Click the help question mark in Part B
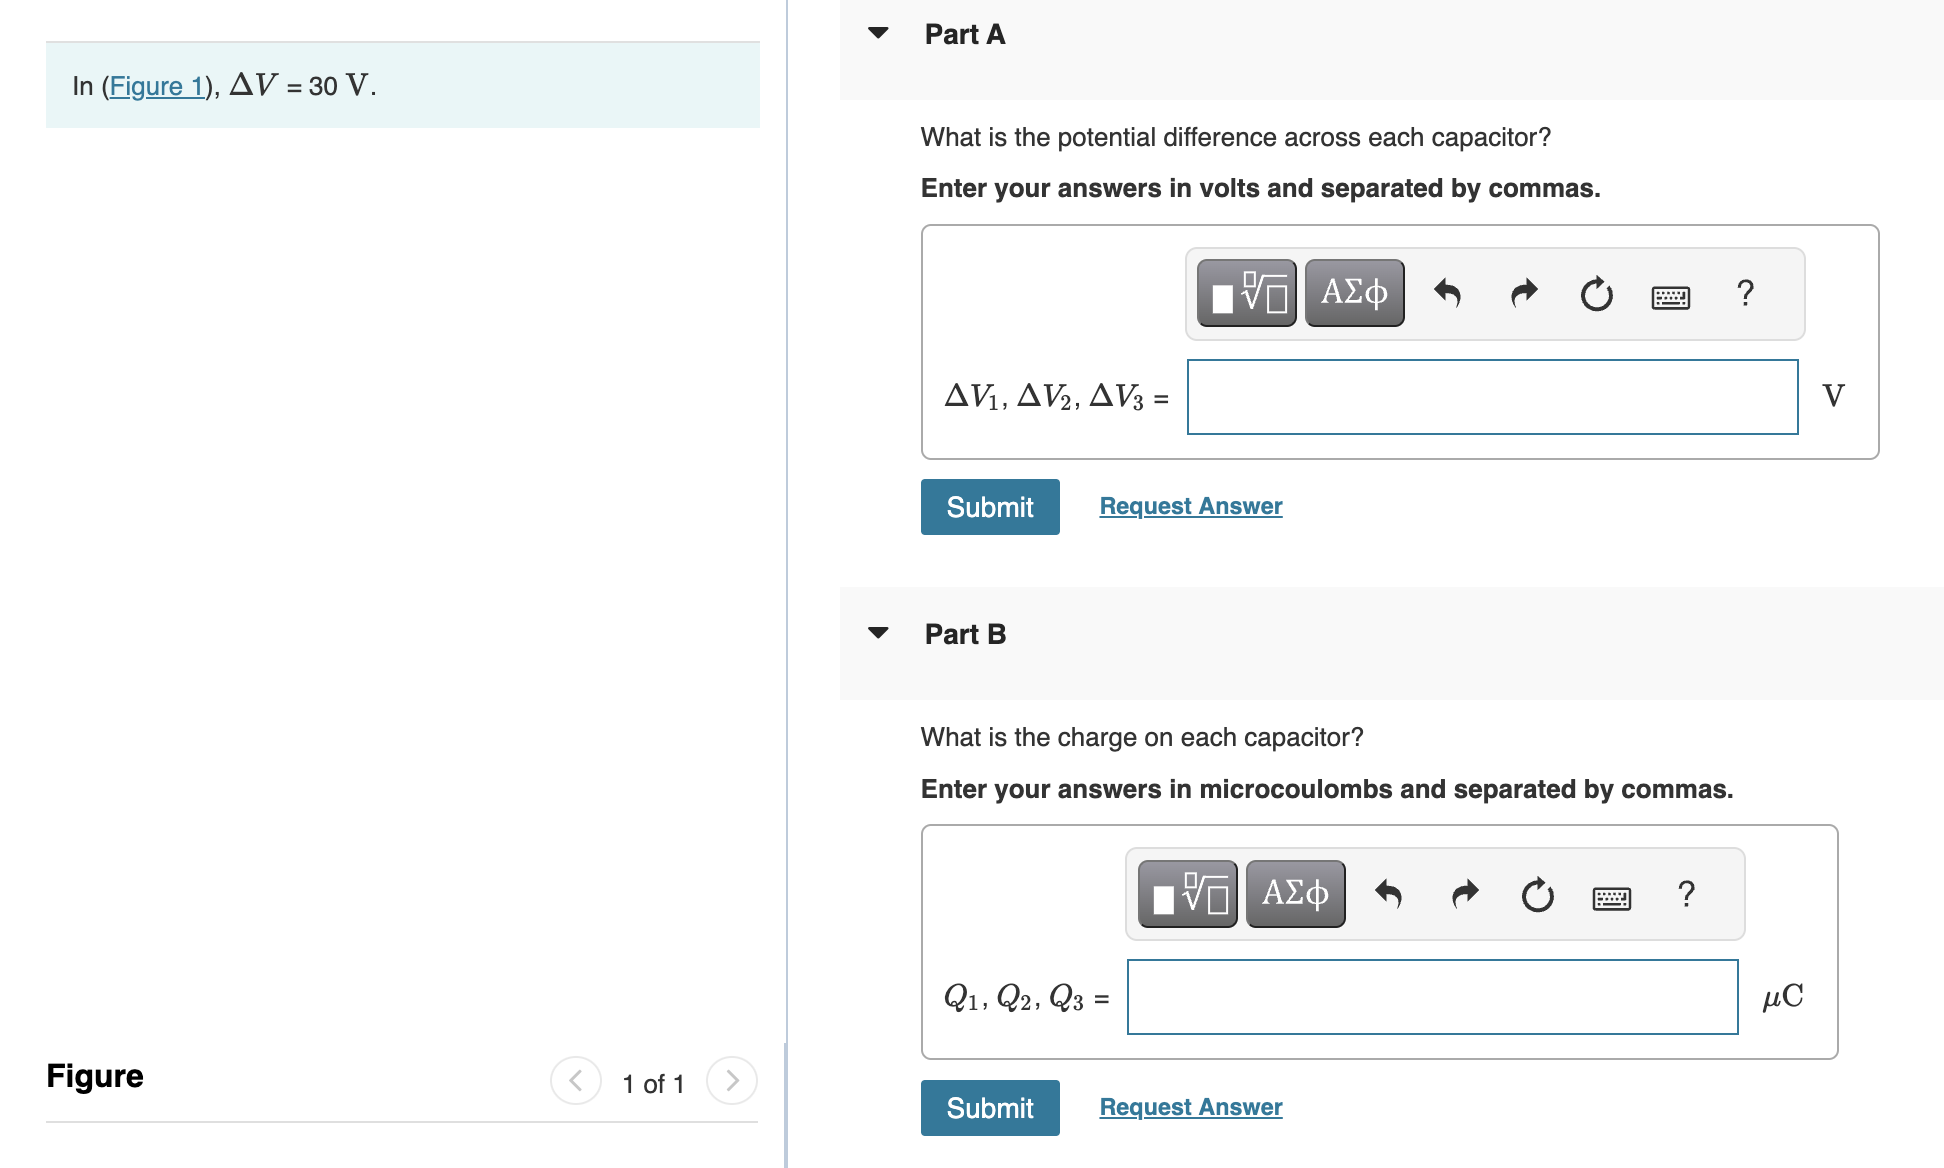This screenshot has height=1168, width=1944. 1686,893
